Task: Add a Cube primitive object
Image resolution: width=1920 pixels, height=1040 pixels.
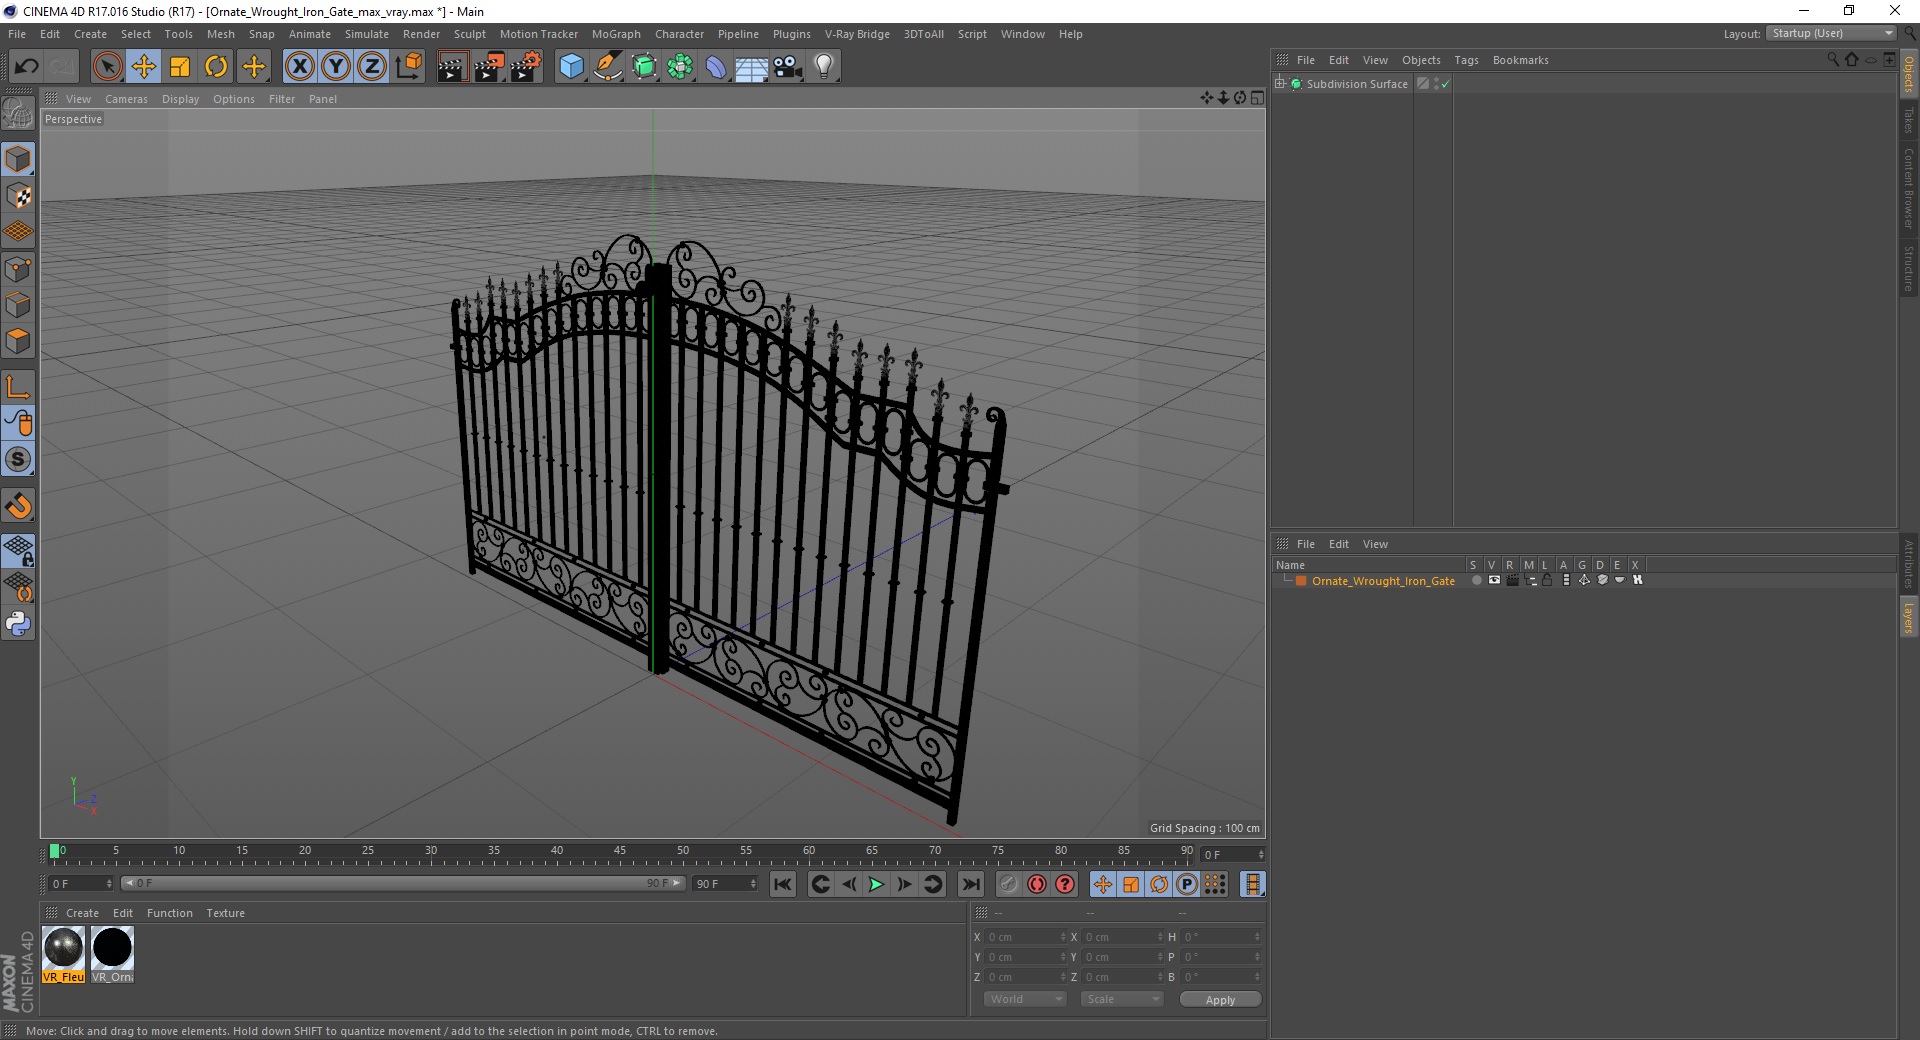Action: pos(571,67)
